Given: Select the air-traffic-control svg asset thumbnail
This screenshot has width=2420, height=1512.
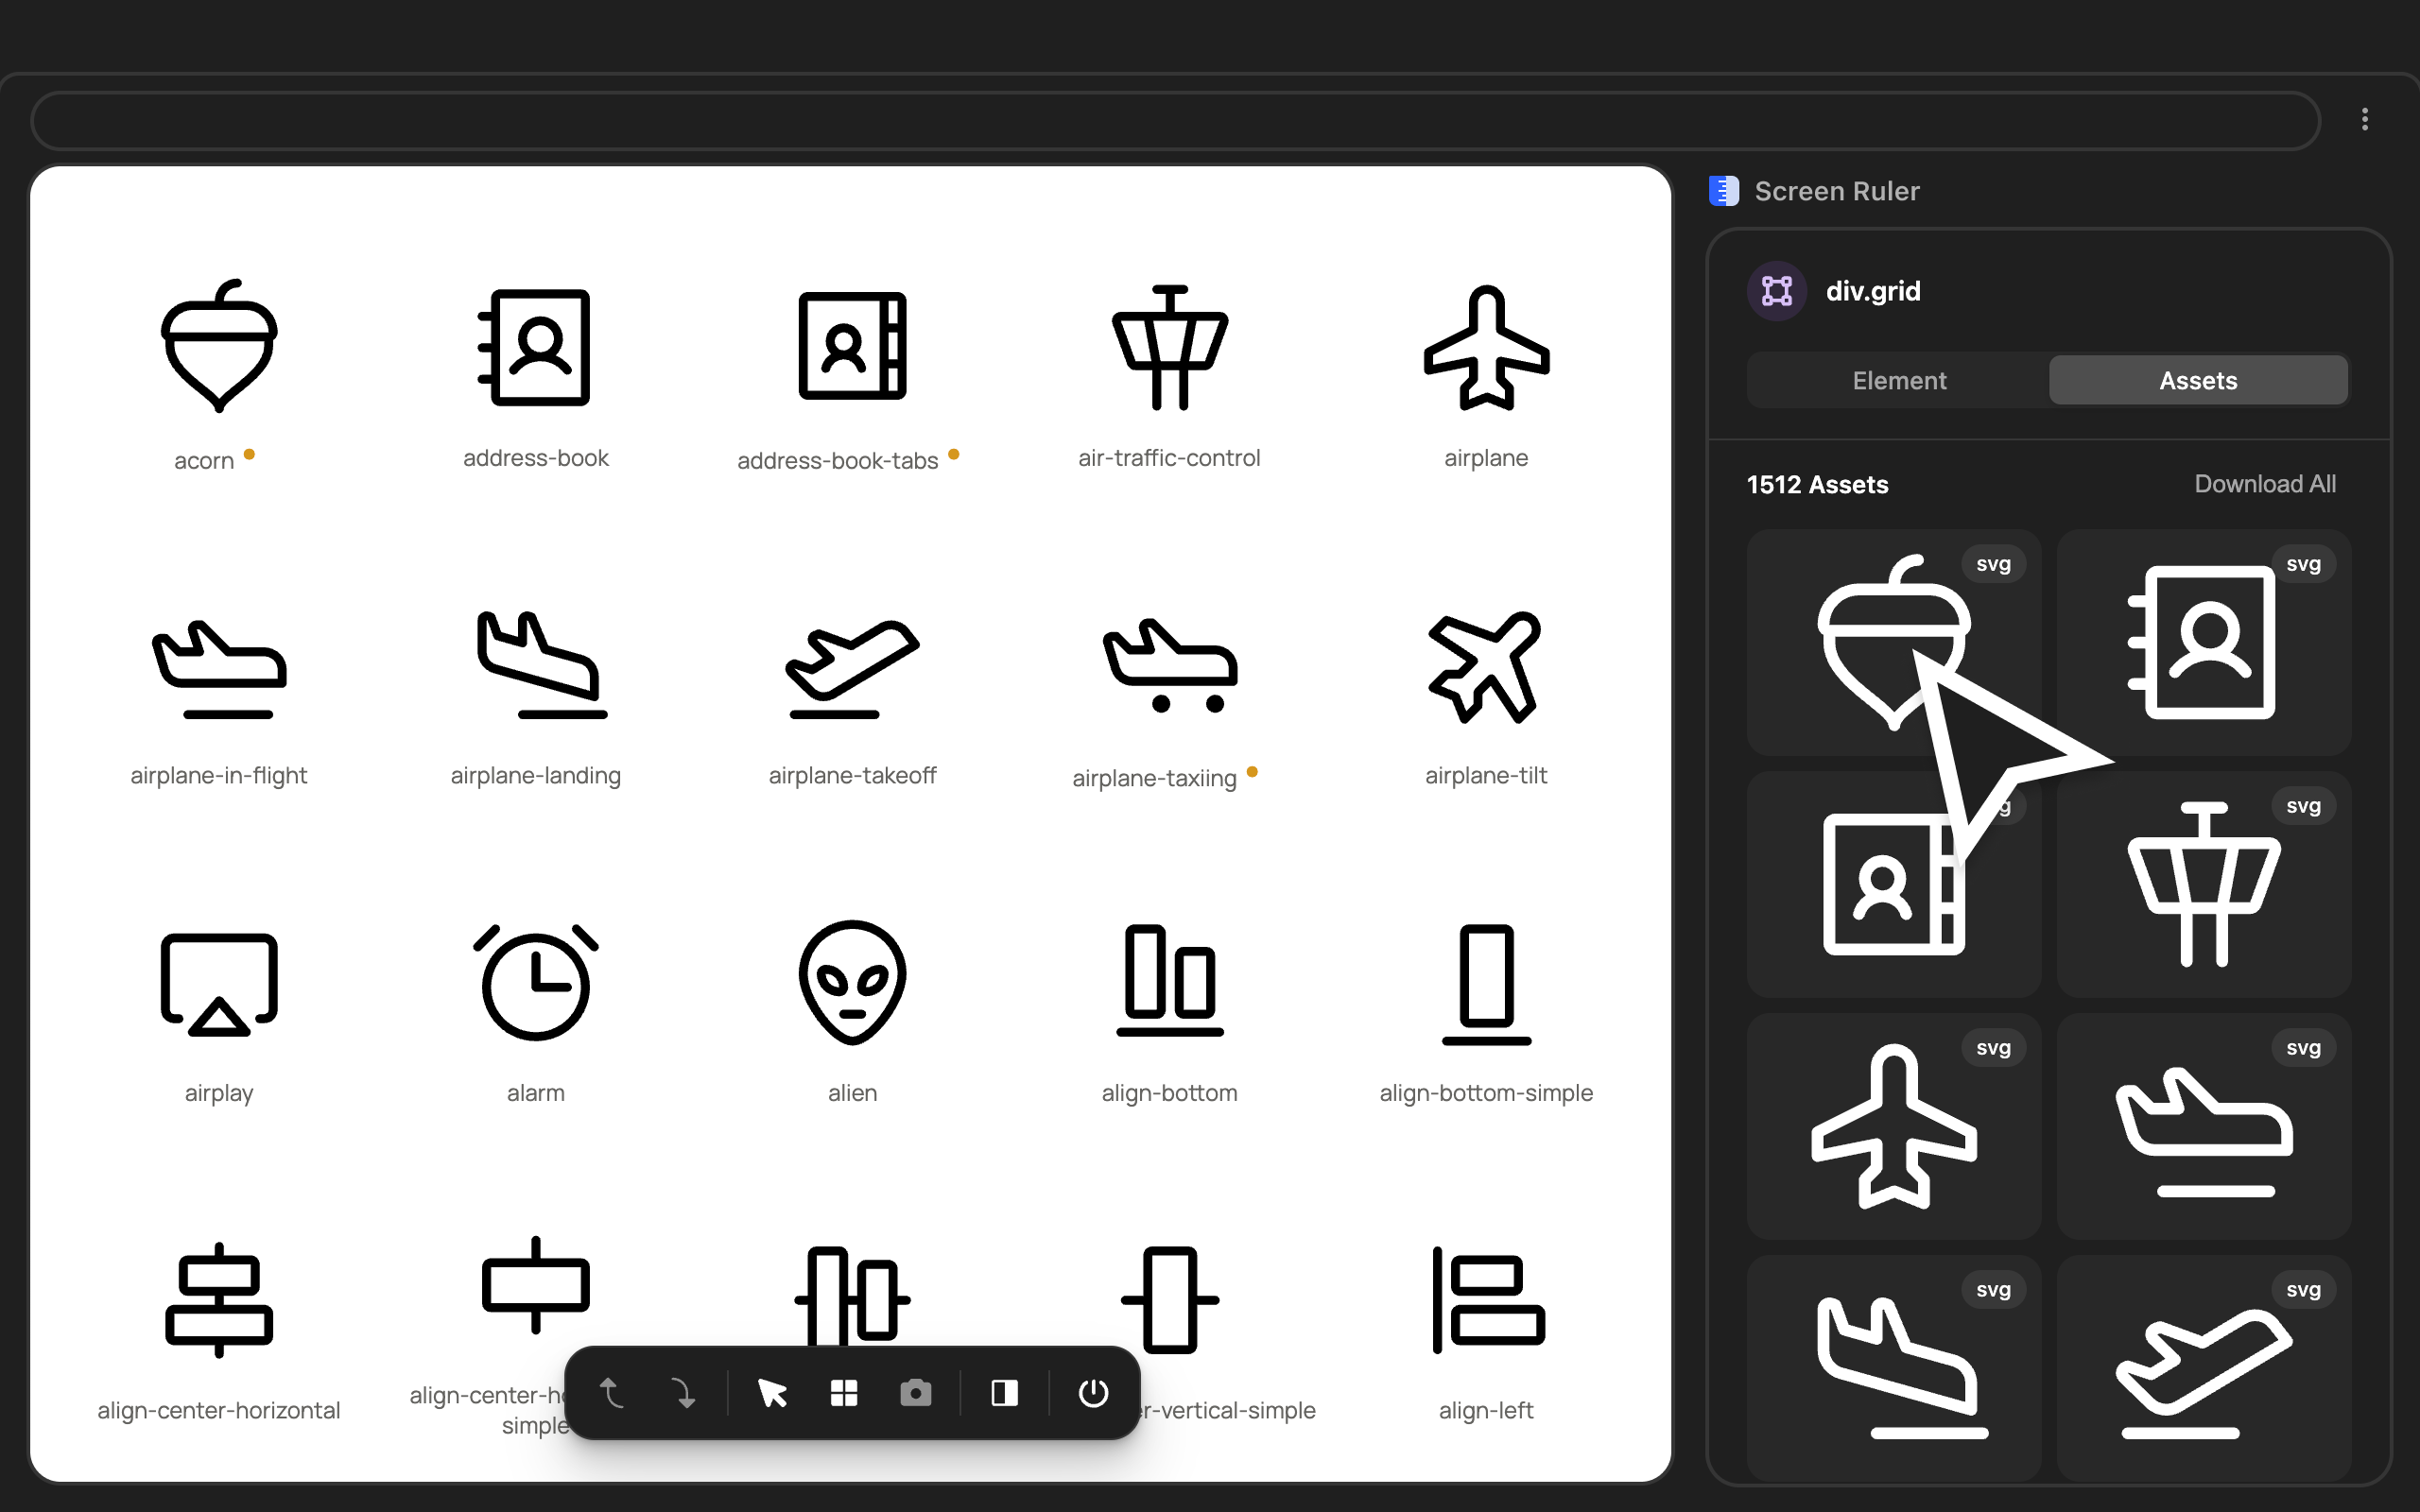Looking at the screenshot, I should pos(2203,885).
